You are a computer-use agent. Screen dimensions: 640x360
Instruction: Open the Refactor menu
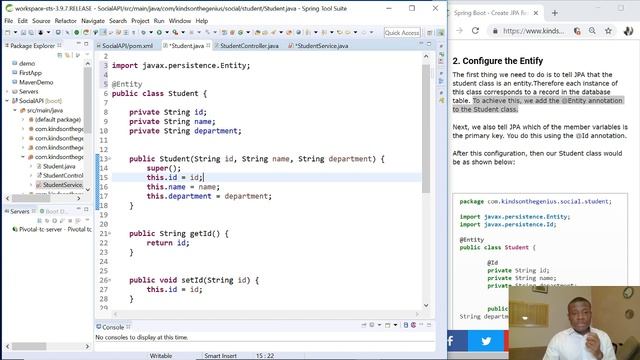[66, 21]
